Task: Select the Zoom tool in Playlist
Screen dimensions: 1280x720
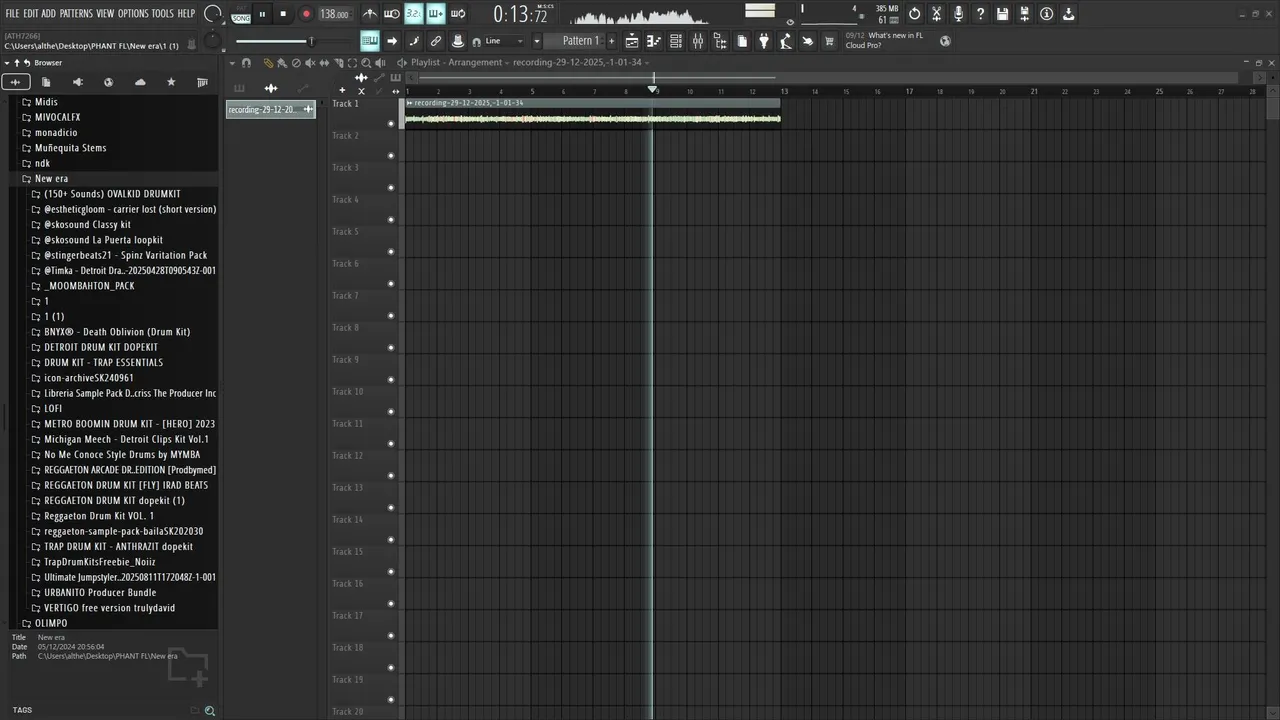Action: [366, 63]
